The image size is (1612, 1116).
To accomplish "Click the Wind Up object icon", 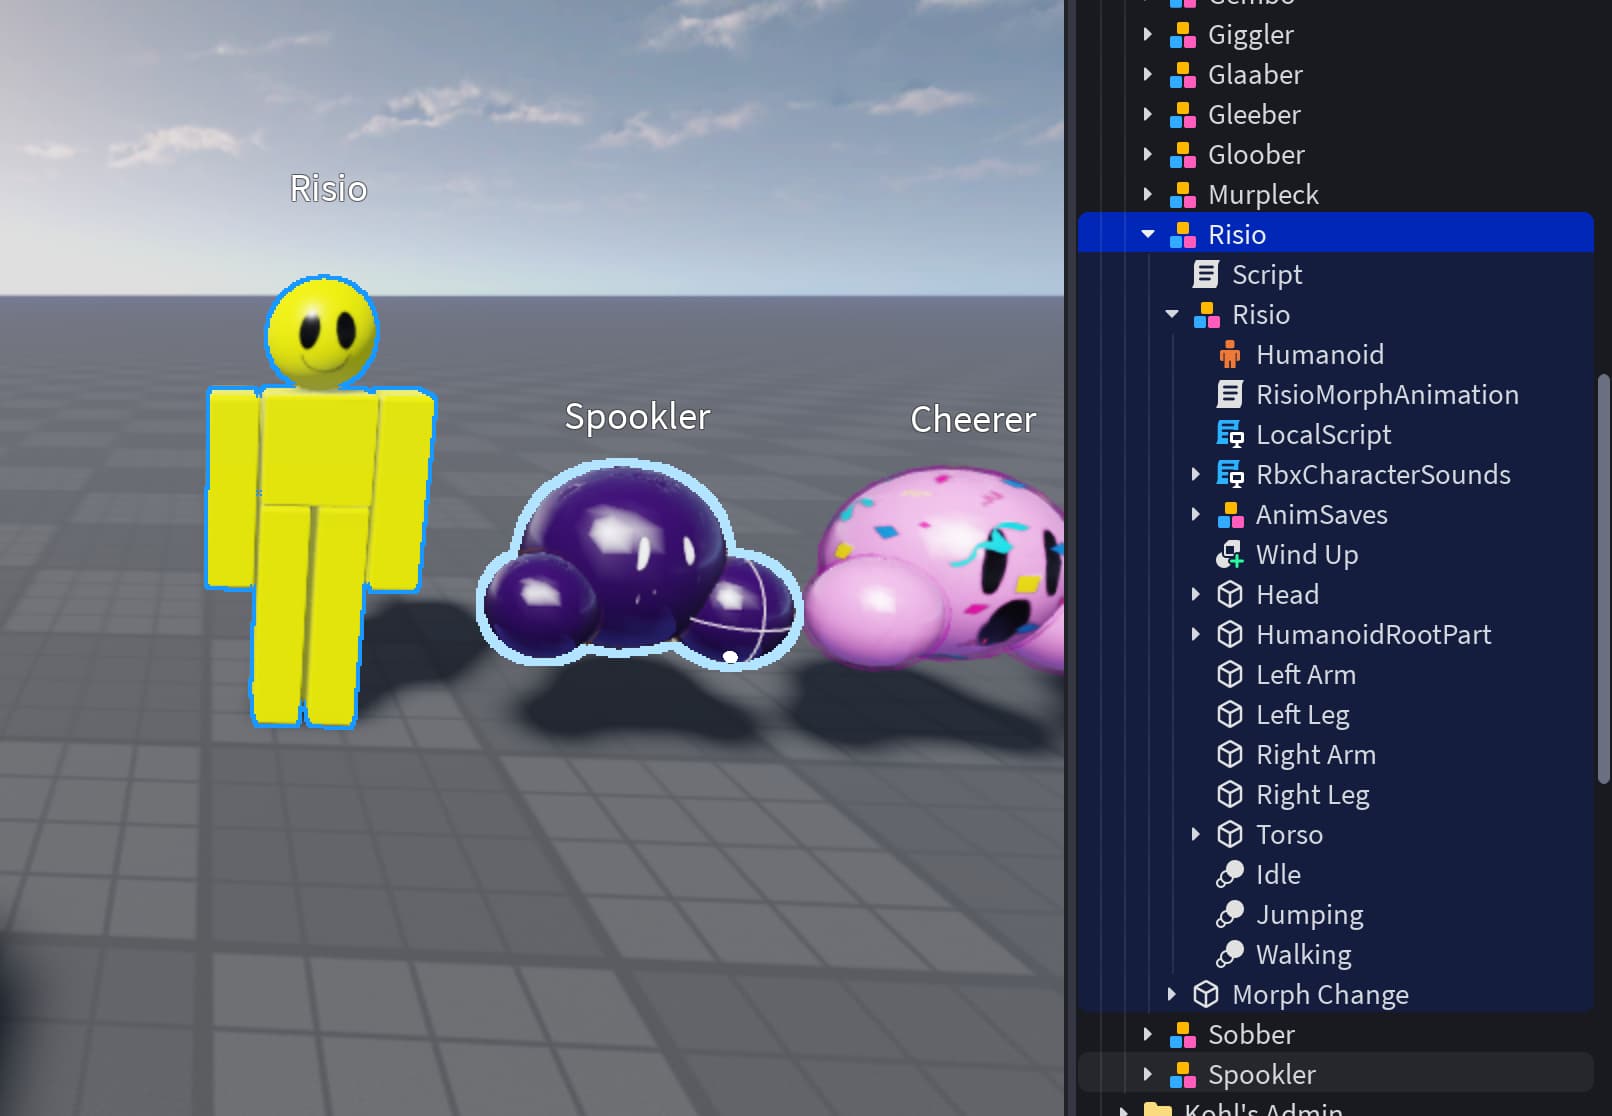I will pos(1230,555).
